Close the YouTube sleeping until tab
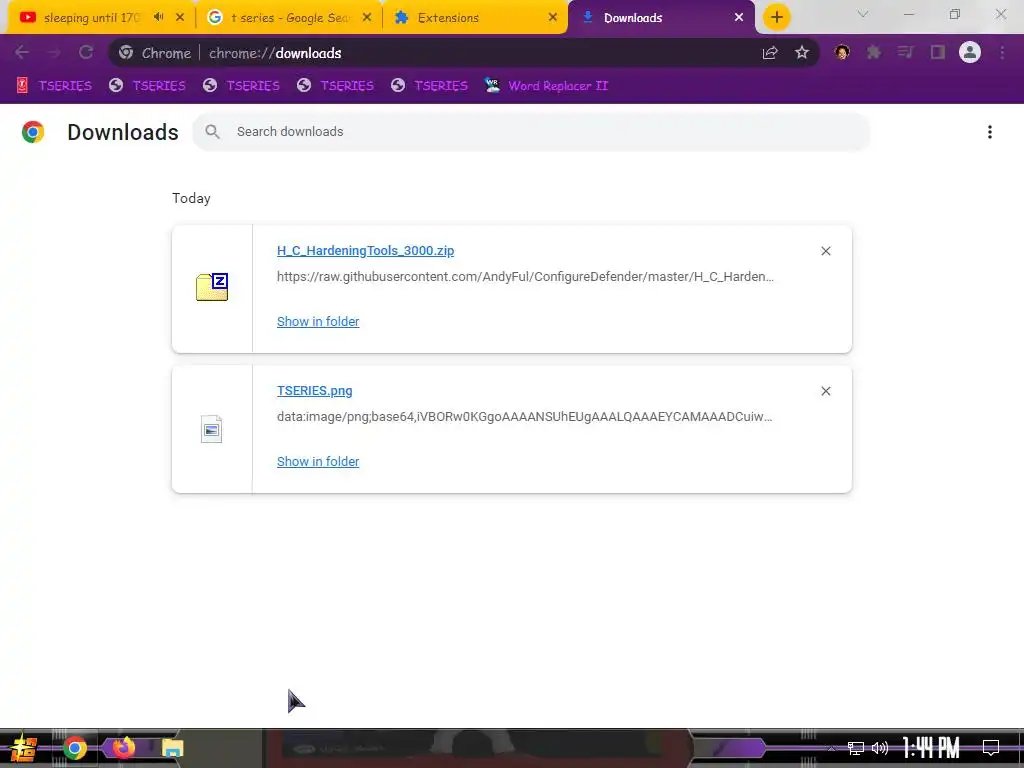Screen dimensions: 1024x768 coord(180,18)
